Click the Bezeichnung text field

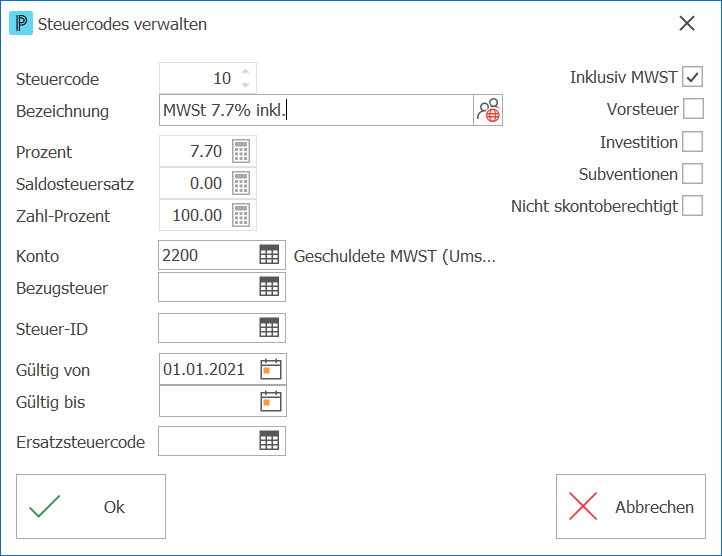tap(316, 110)
